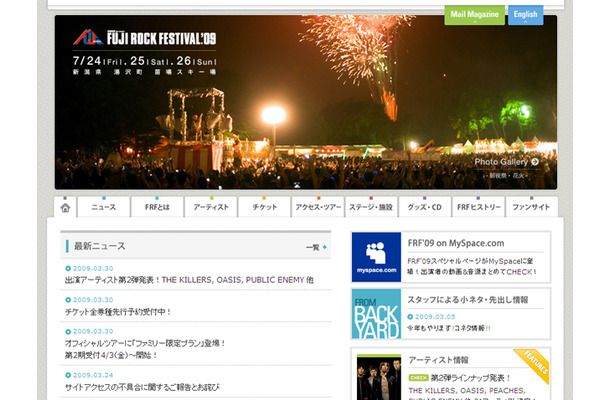Click the 最新ニュース heading
This screenshot has height=400, width=610.
coord(100,246)
